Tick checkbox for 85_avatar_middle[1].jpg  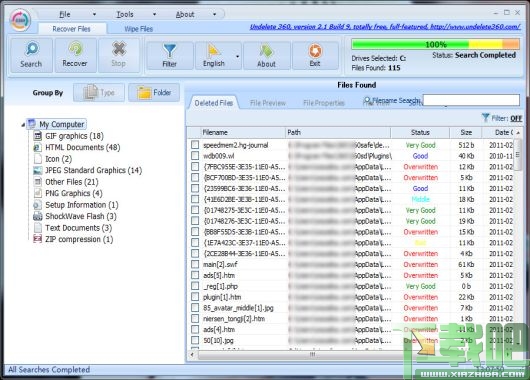point(195,307)
